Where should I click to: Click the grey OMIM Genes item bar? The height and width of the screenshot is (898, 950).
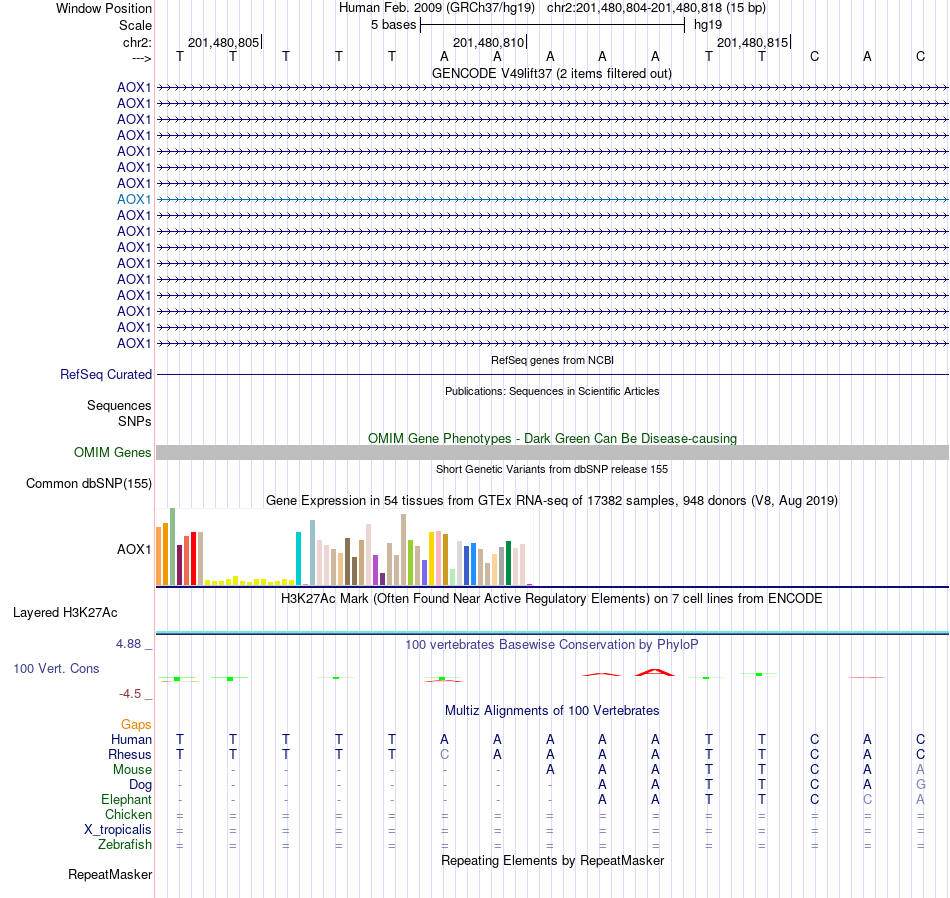[552, 453]
